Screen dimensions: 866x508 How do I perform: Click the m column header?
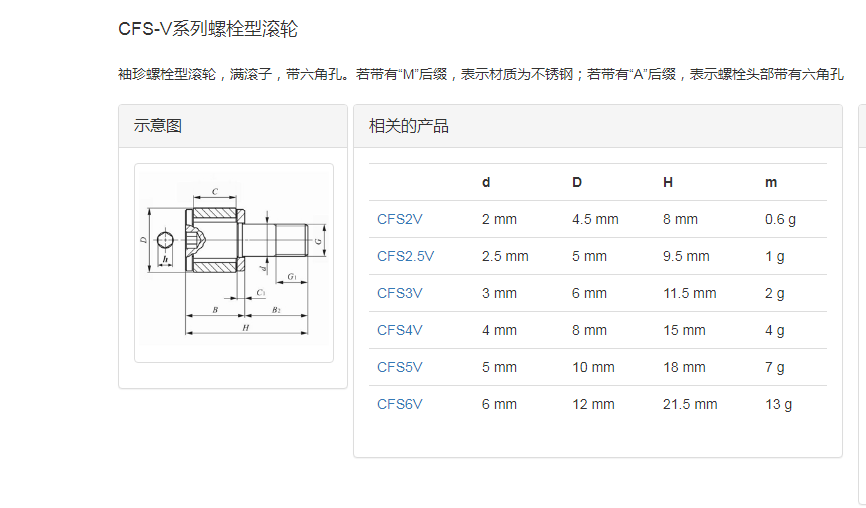click(771, 182)
